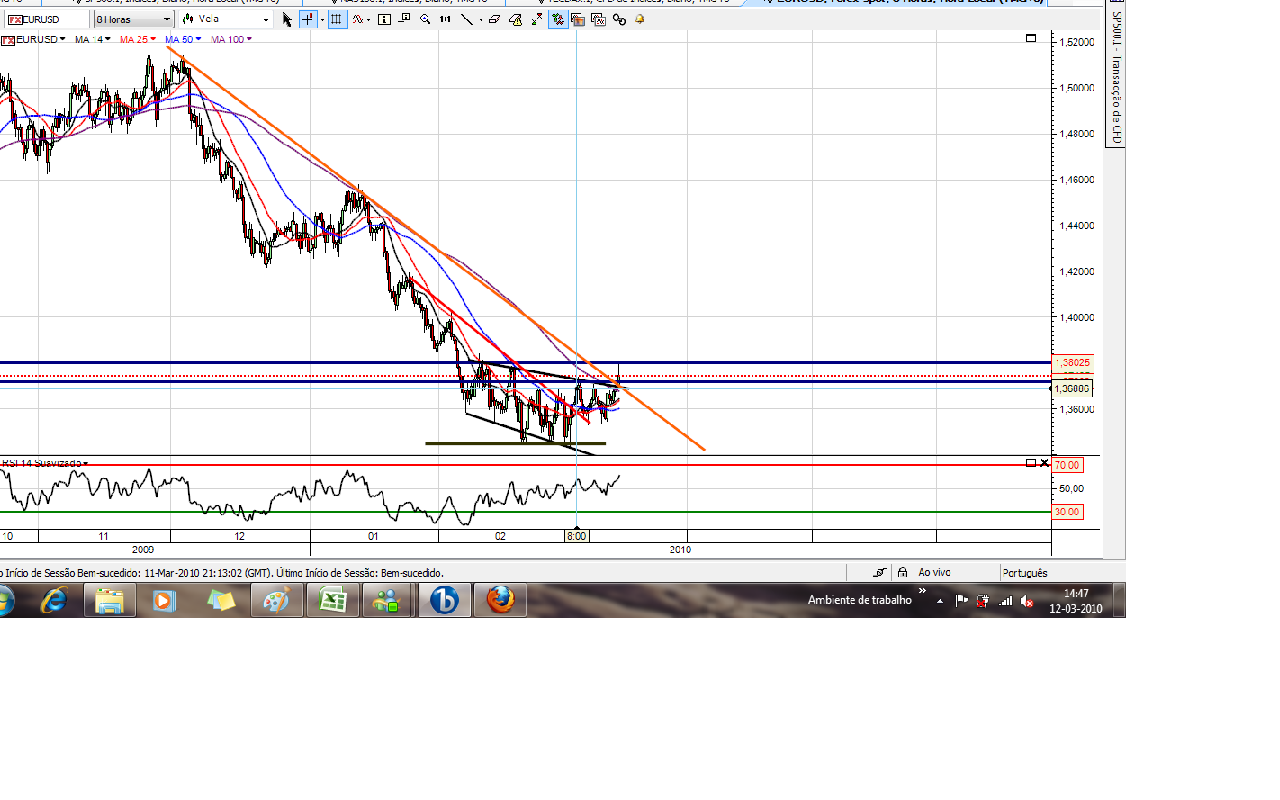This screenshot has height=800, width=1280.
Task: Click the 'Ambiente de trabalho' toolbar
Action: (859, 600)
